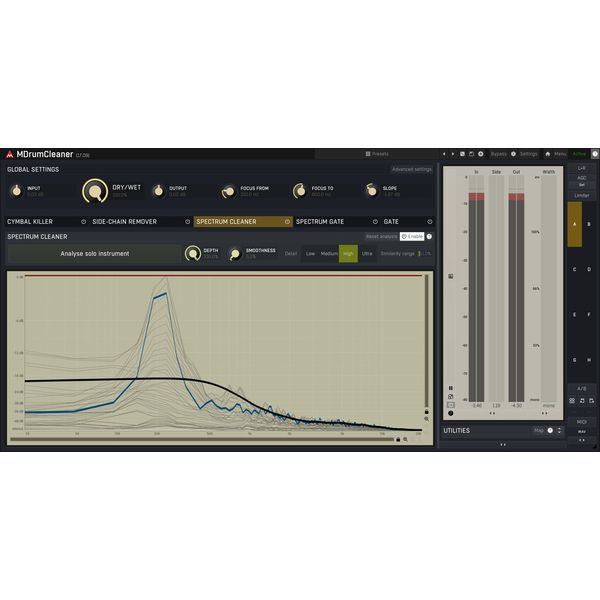Click the graph horizontal scrollbar

point(202,440)
